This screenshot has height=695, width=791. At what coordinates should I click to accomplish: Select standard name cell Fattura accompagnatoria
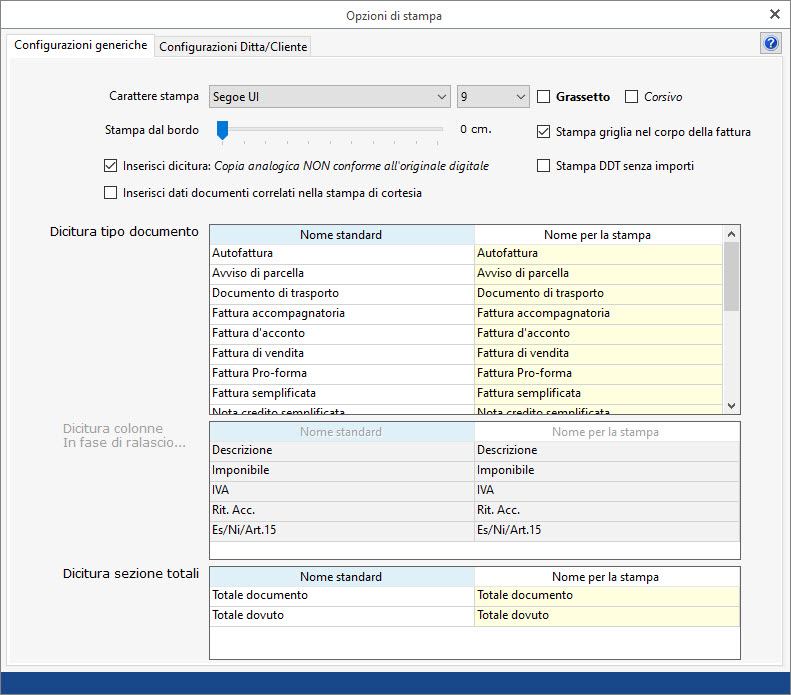point(342,313)
